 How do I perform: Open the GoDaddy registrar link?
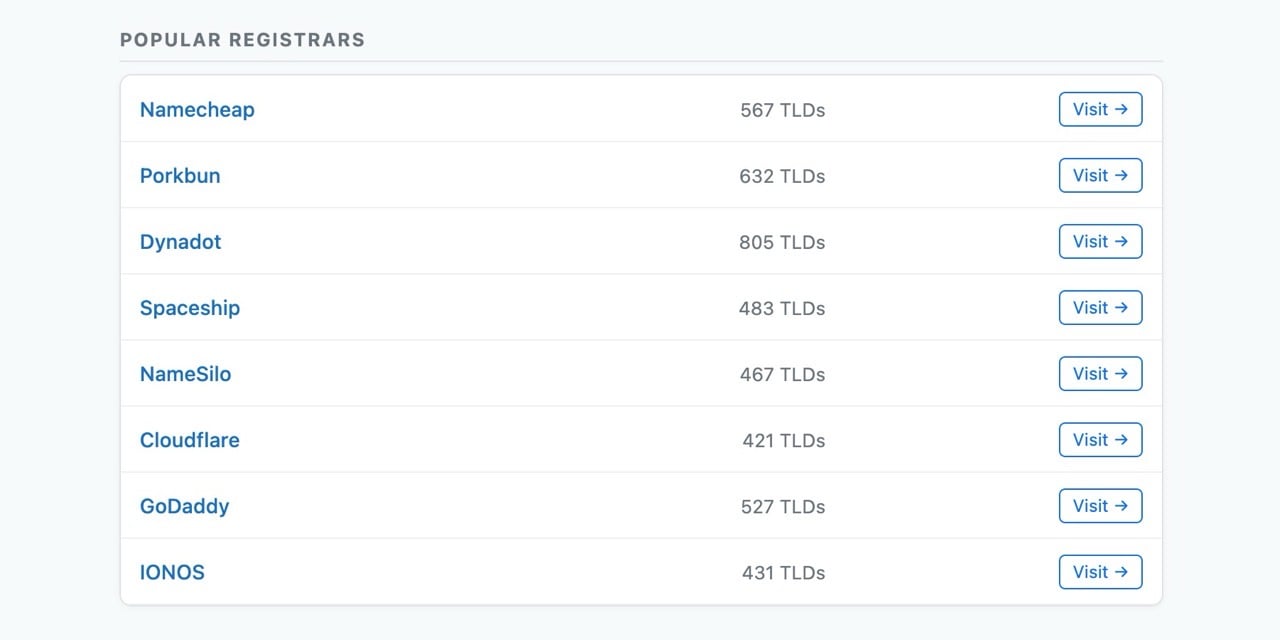[184, 506]
